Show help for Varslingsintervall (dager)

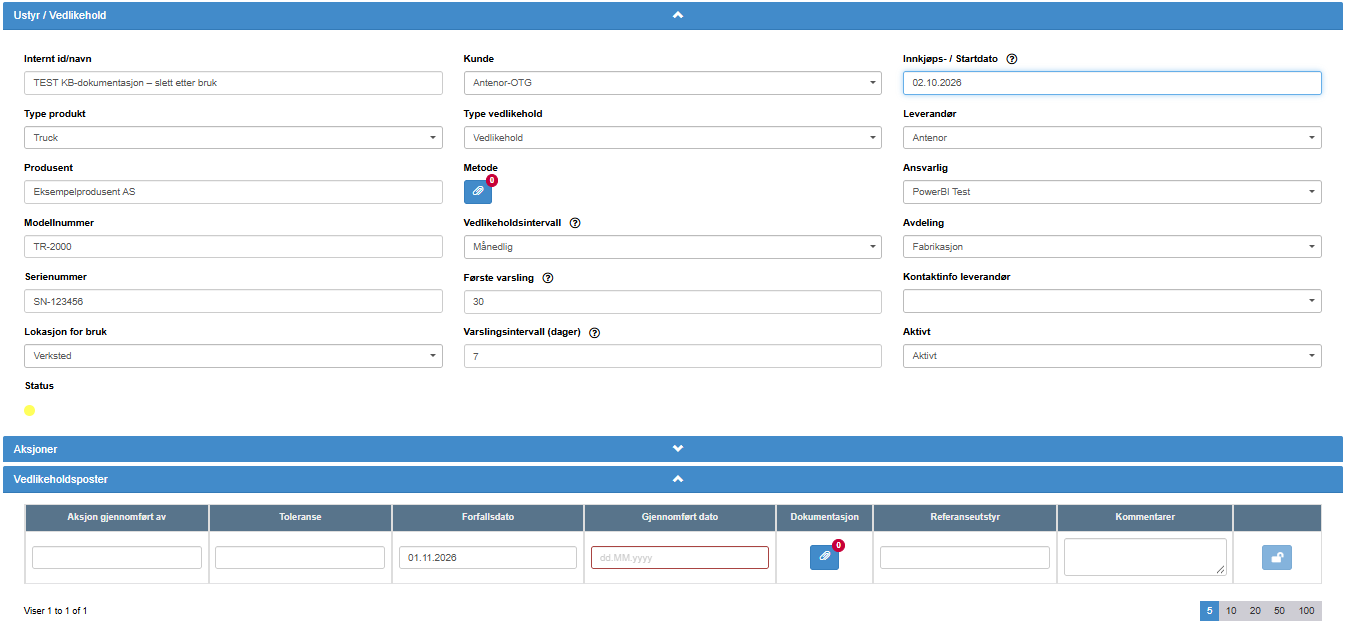595,332
